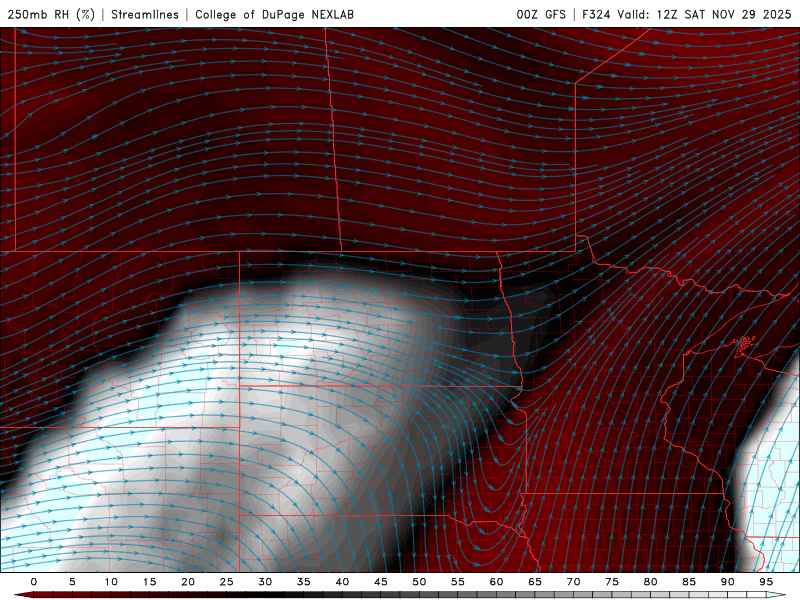Click the colorbar label '60'
800x600 pixels.
coord(496,582)
